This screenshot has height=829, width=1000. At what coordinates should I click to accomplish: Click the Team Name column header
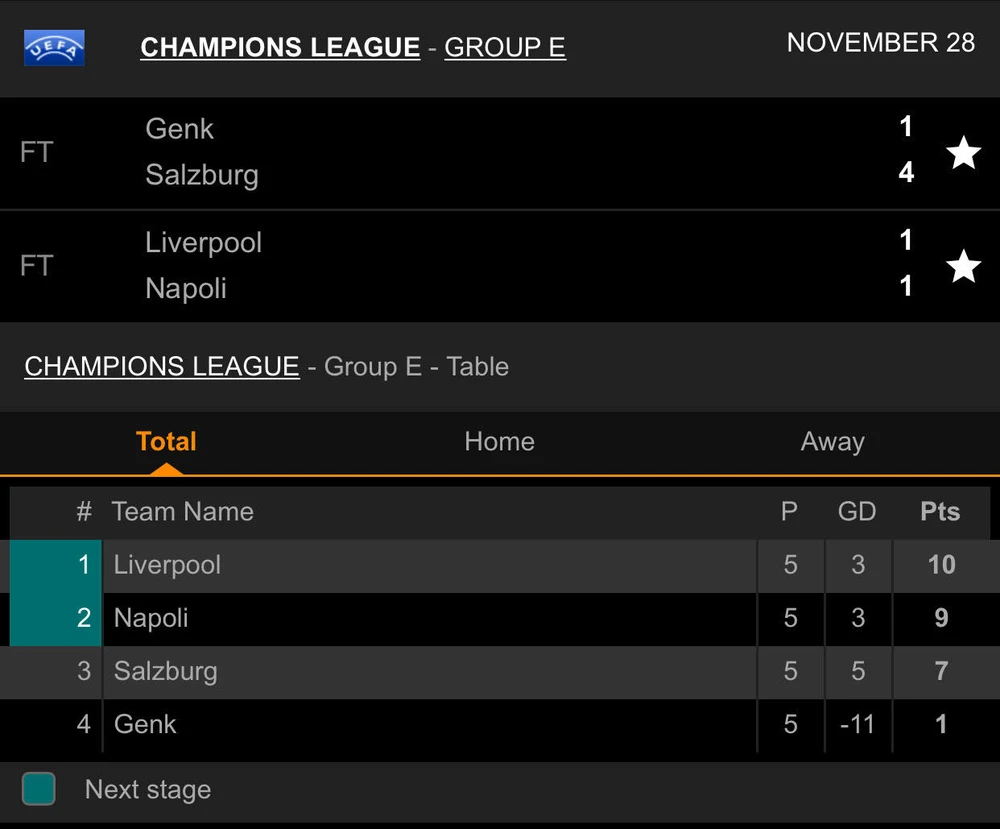click(x=183, y=512)
